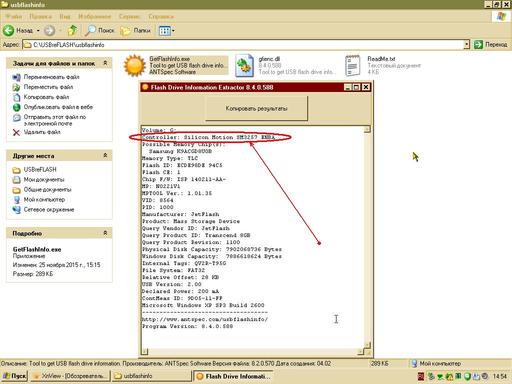Open the Back button history dropdown
Screen dimensions: 512x384
pyautogui.click(x=38, y=31)
